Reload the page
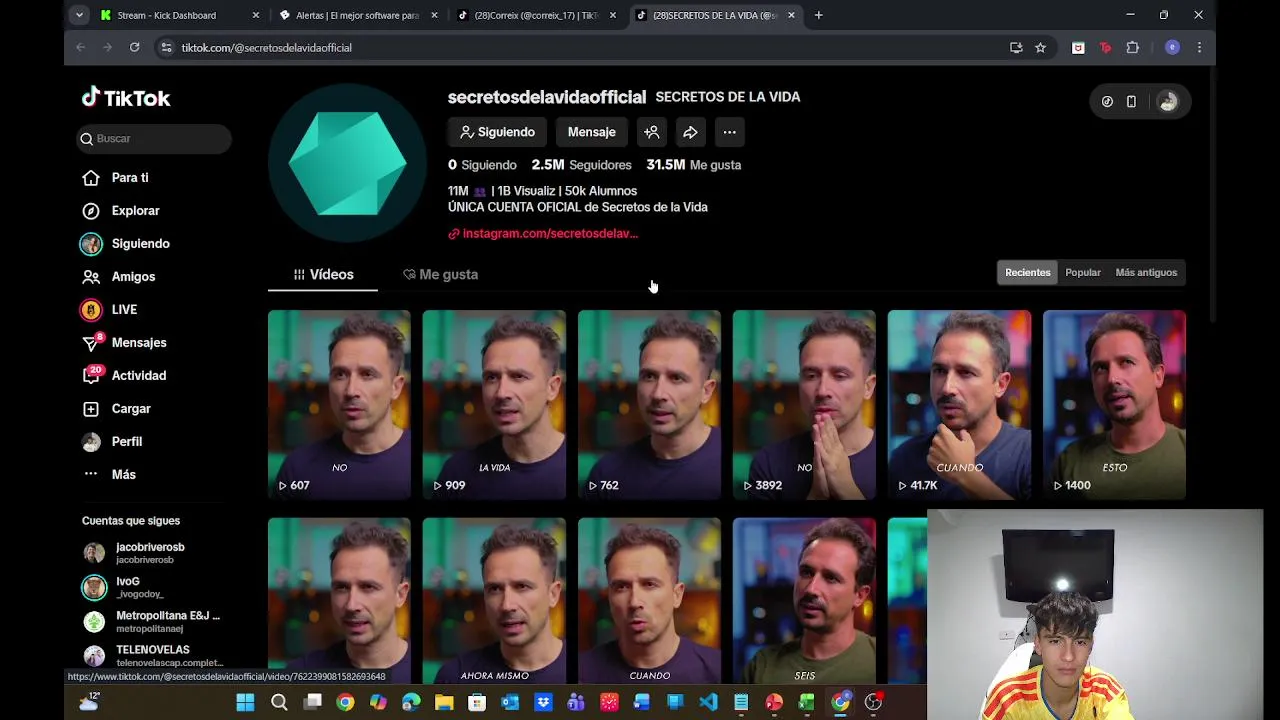 point(134,47)
